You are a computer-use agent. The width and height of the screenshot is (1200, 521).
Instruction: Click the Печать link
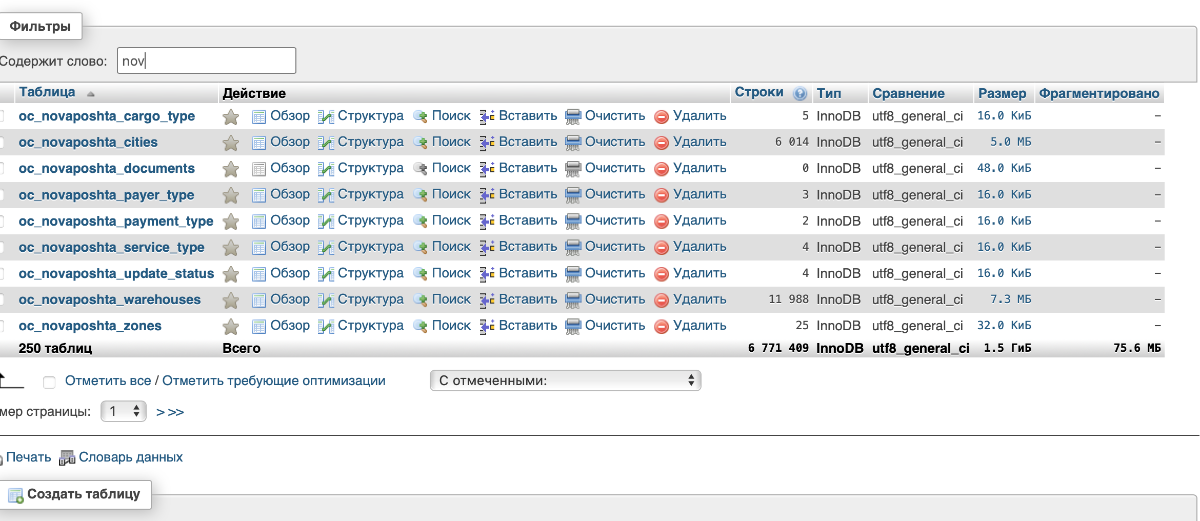click(28, 457)
